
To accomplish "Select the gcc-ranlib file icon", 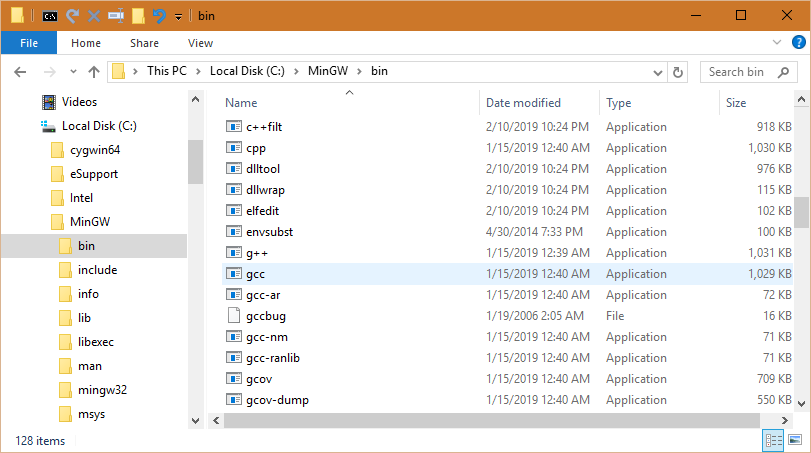I will point(234,358).
